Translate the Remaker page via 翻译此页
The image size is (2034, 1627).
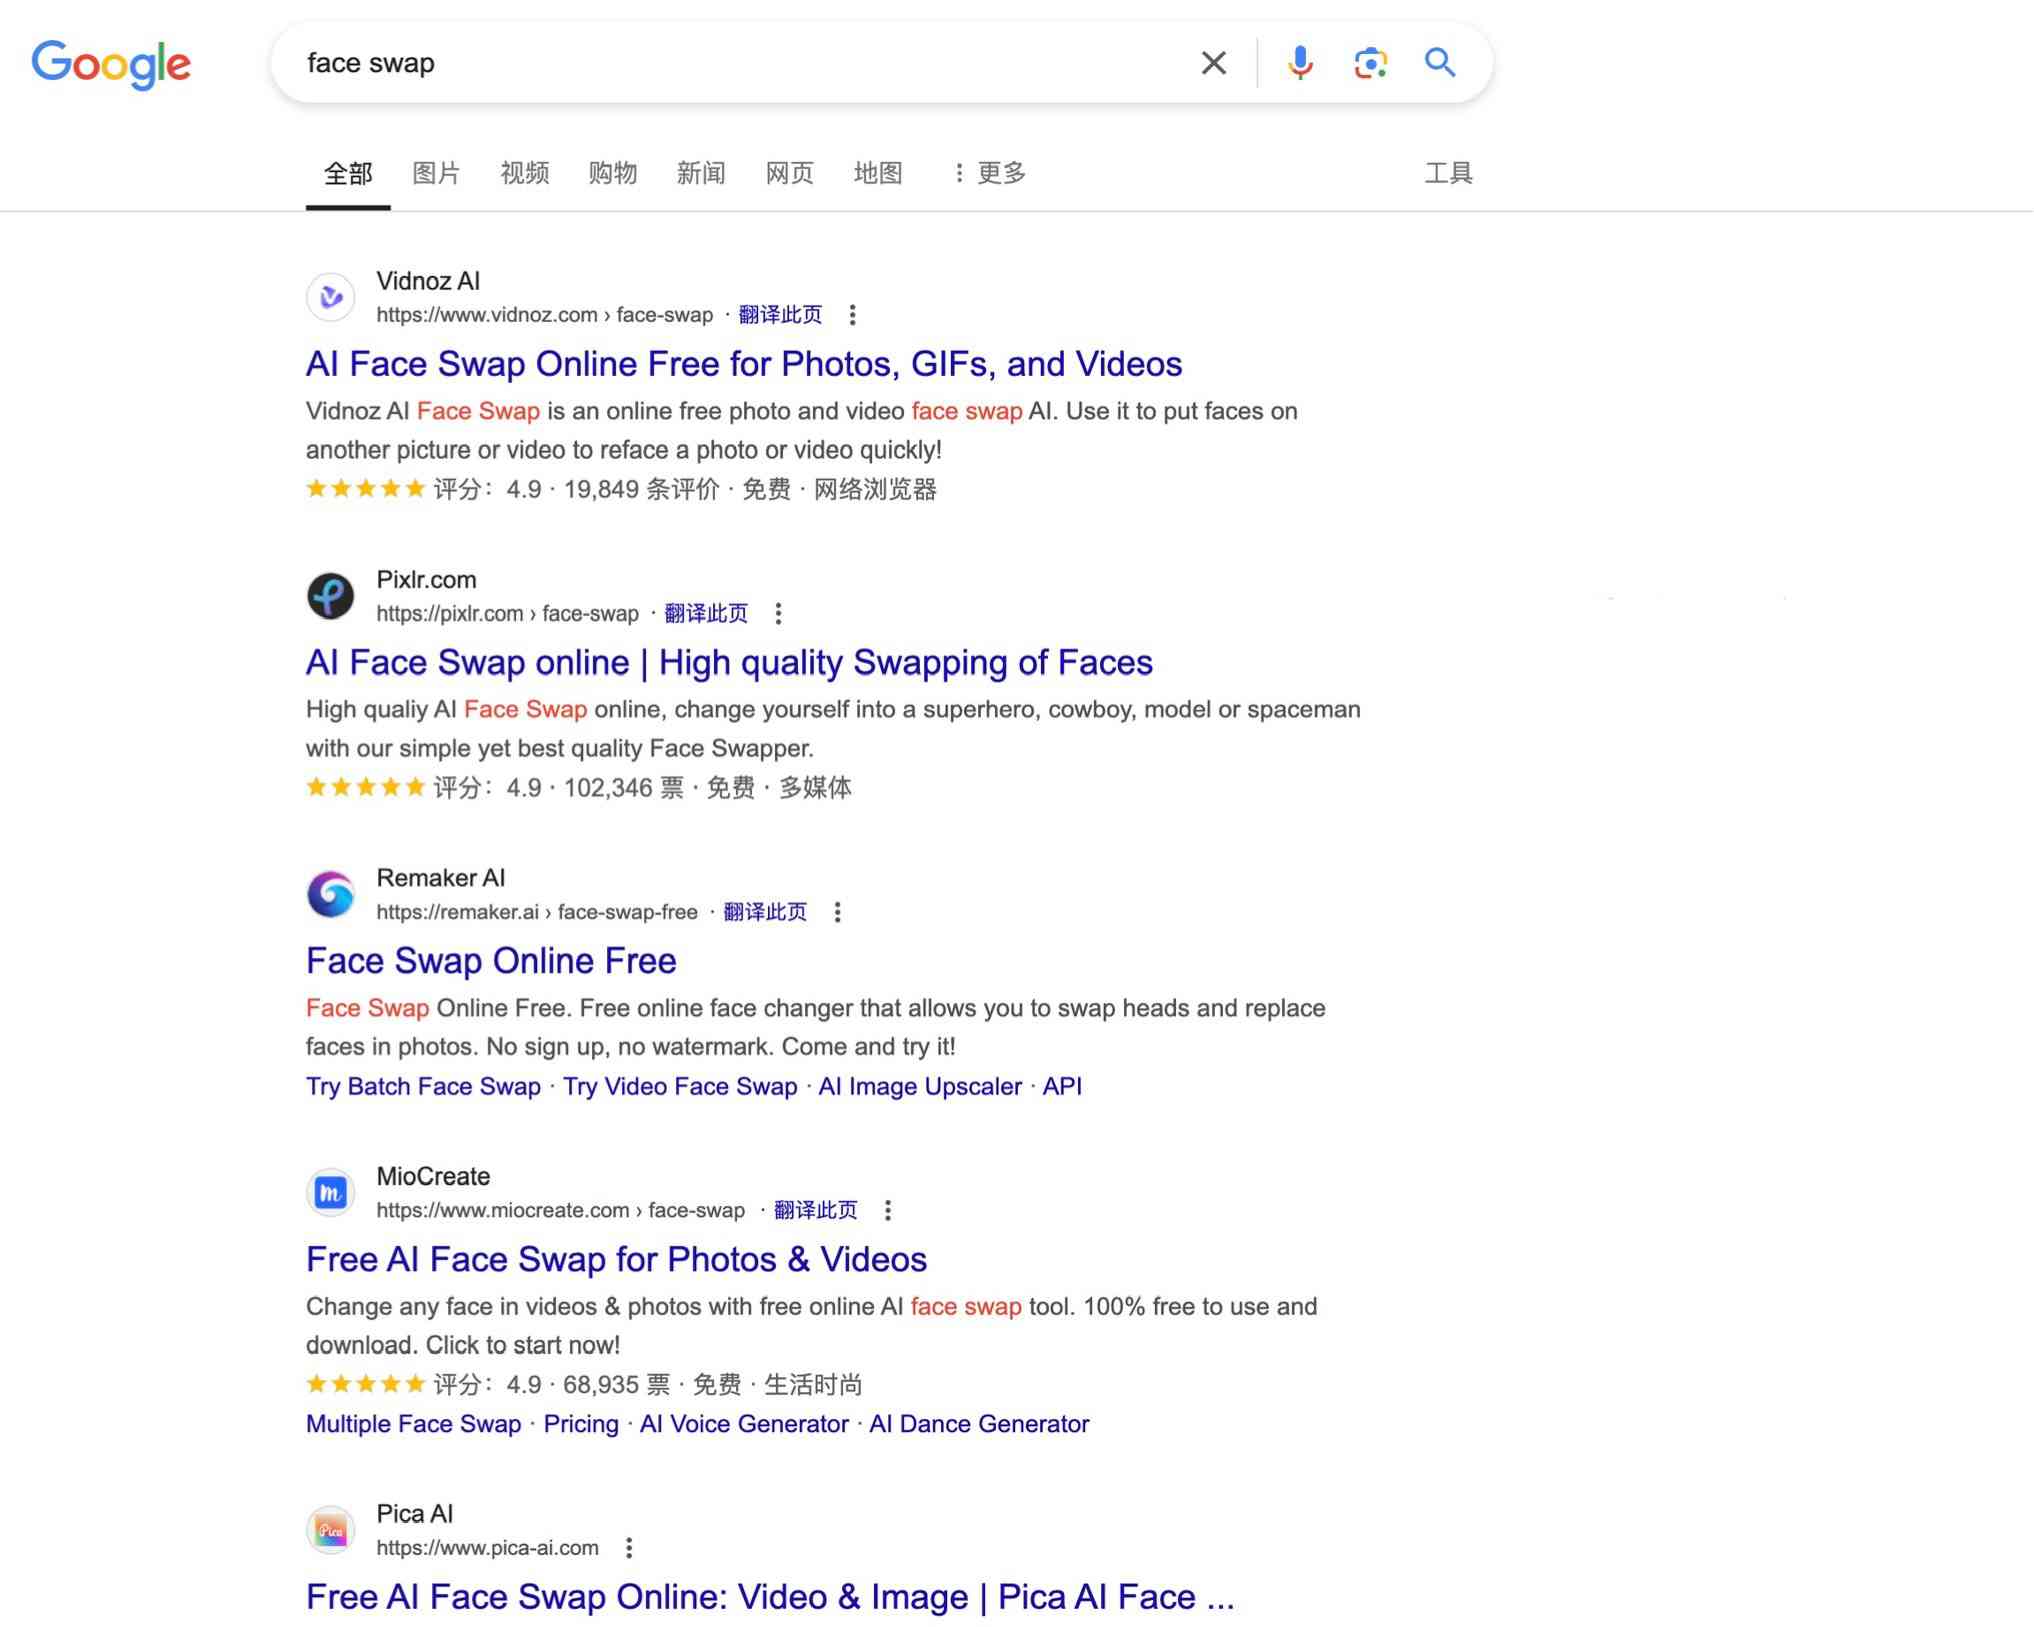765,912
